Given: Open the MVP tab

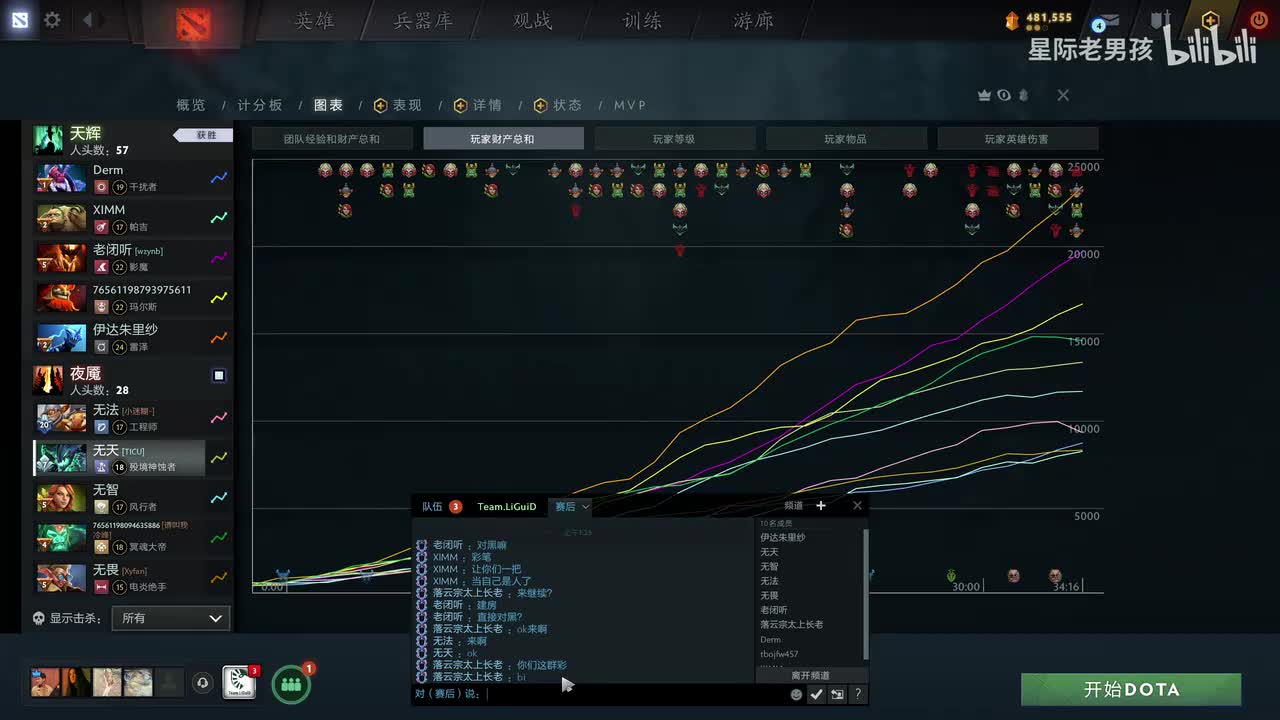Looking at the screenshot, I should (630, 105).
